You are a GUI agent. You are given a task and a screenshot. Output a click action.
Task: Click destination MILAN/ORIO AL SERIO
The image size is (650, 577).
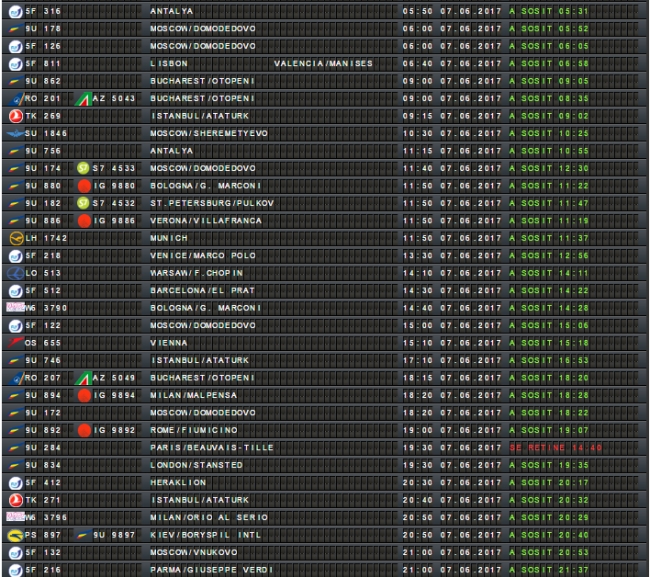pos(209,517)
